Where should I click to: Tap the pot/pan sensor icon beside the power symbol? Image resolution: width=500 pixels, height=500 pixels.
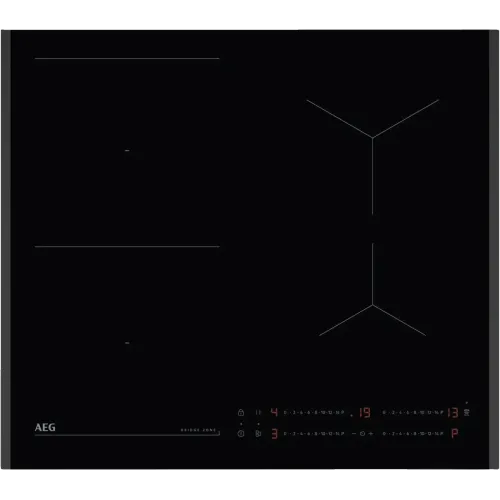click(258, 434)
